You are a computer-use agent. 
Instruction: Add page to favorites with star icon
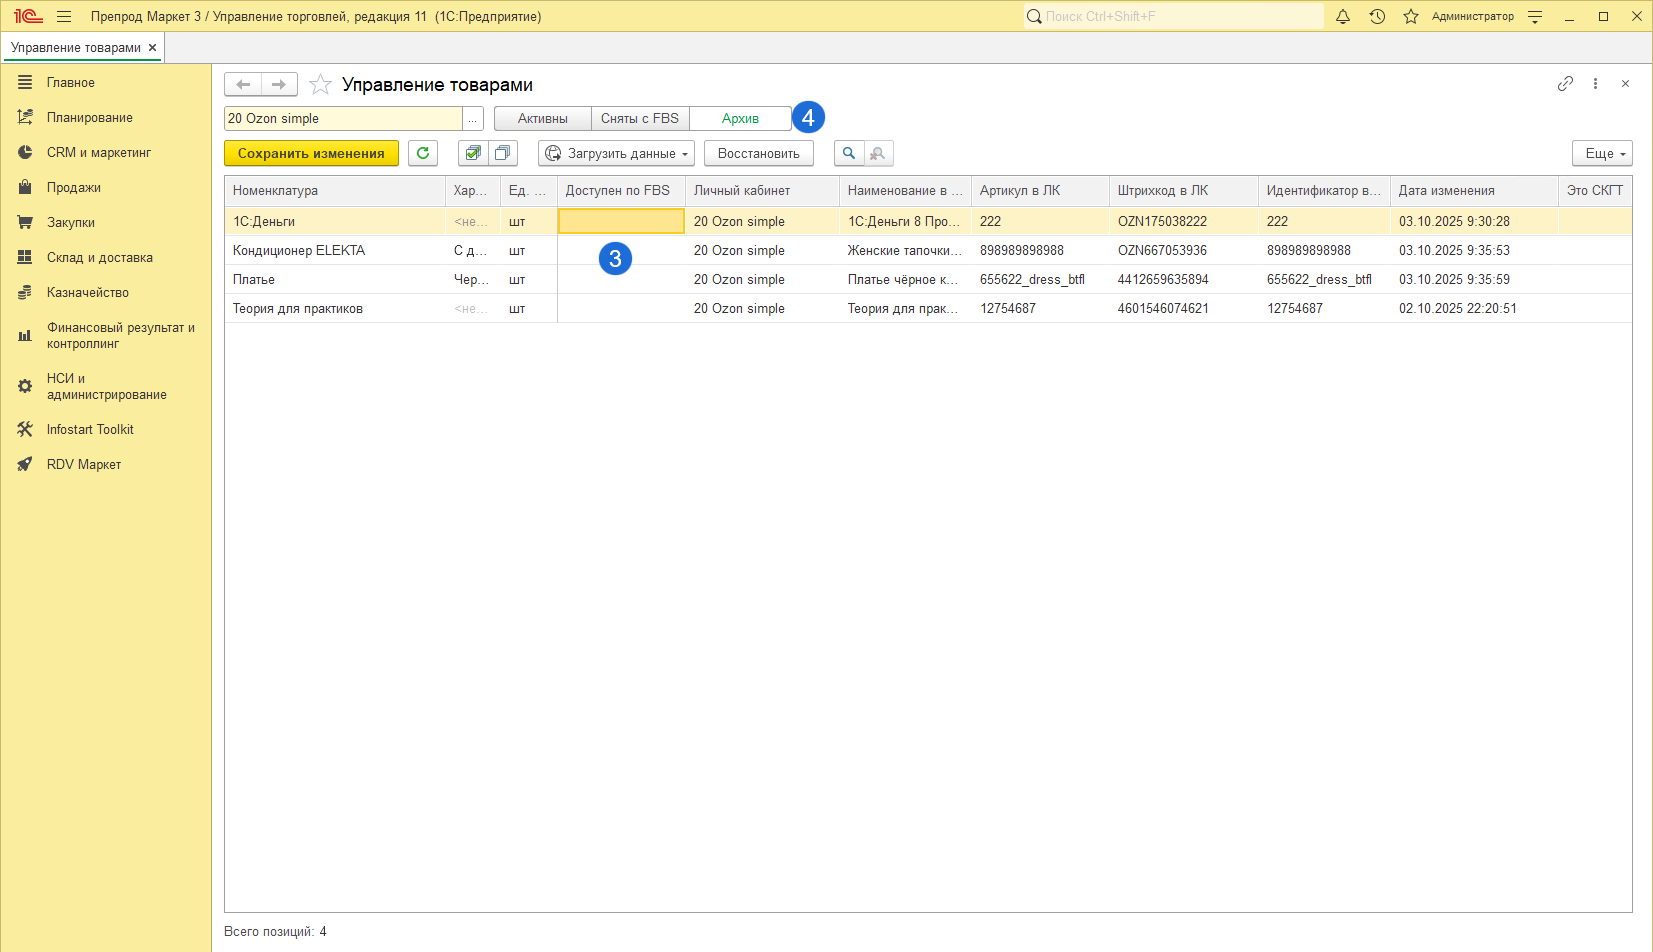pyautogui.click(x=320, y=85)
